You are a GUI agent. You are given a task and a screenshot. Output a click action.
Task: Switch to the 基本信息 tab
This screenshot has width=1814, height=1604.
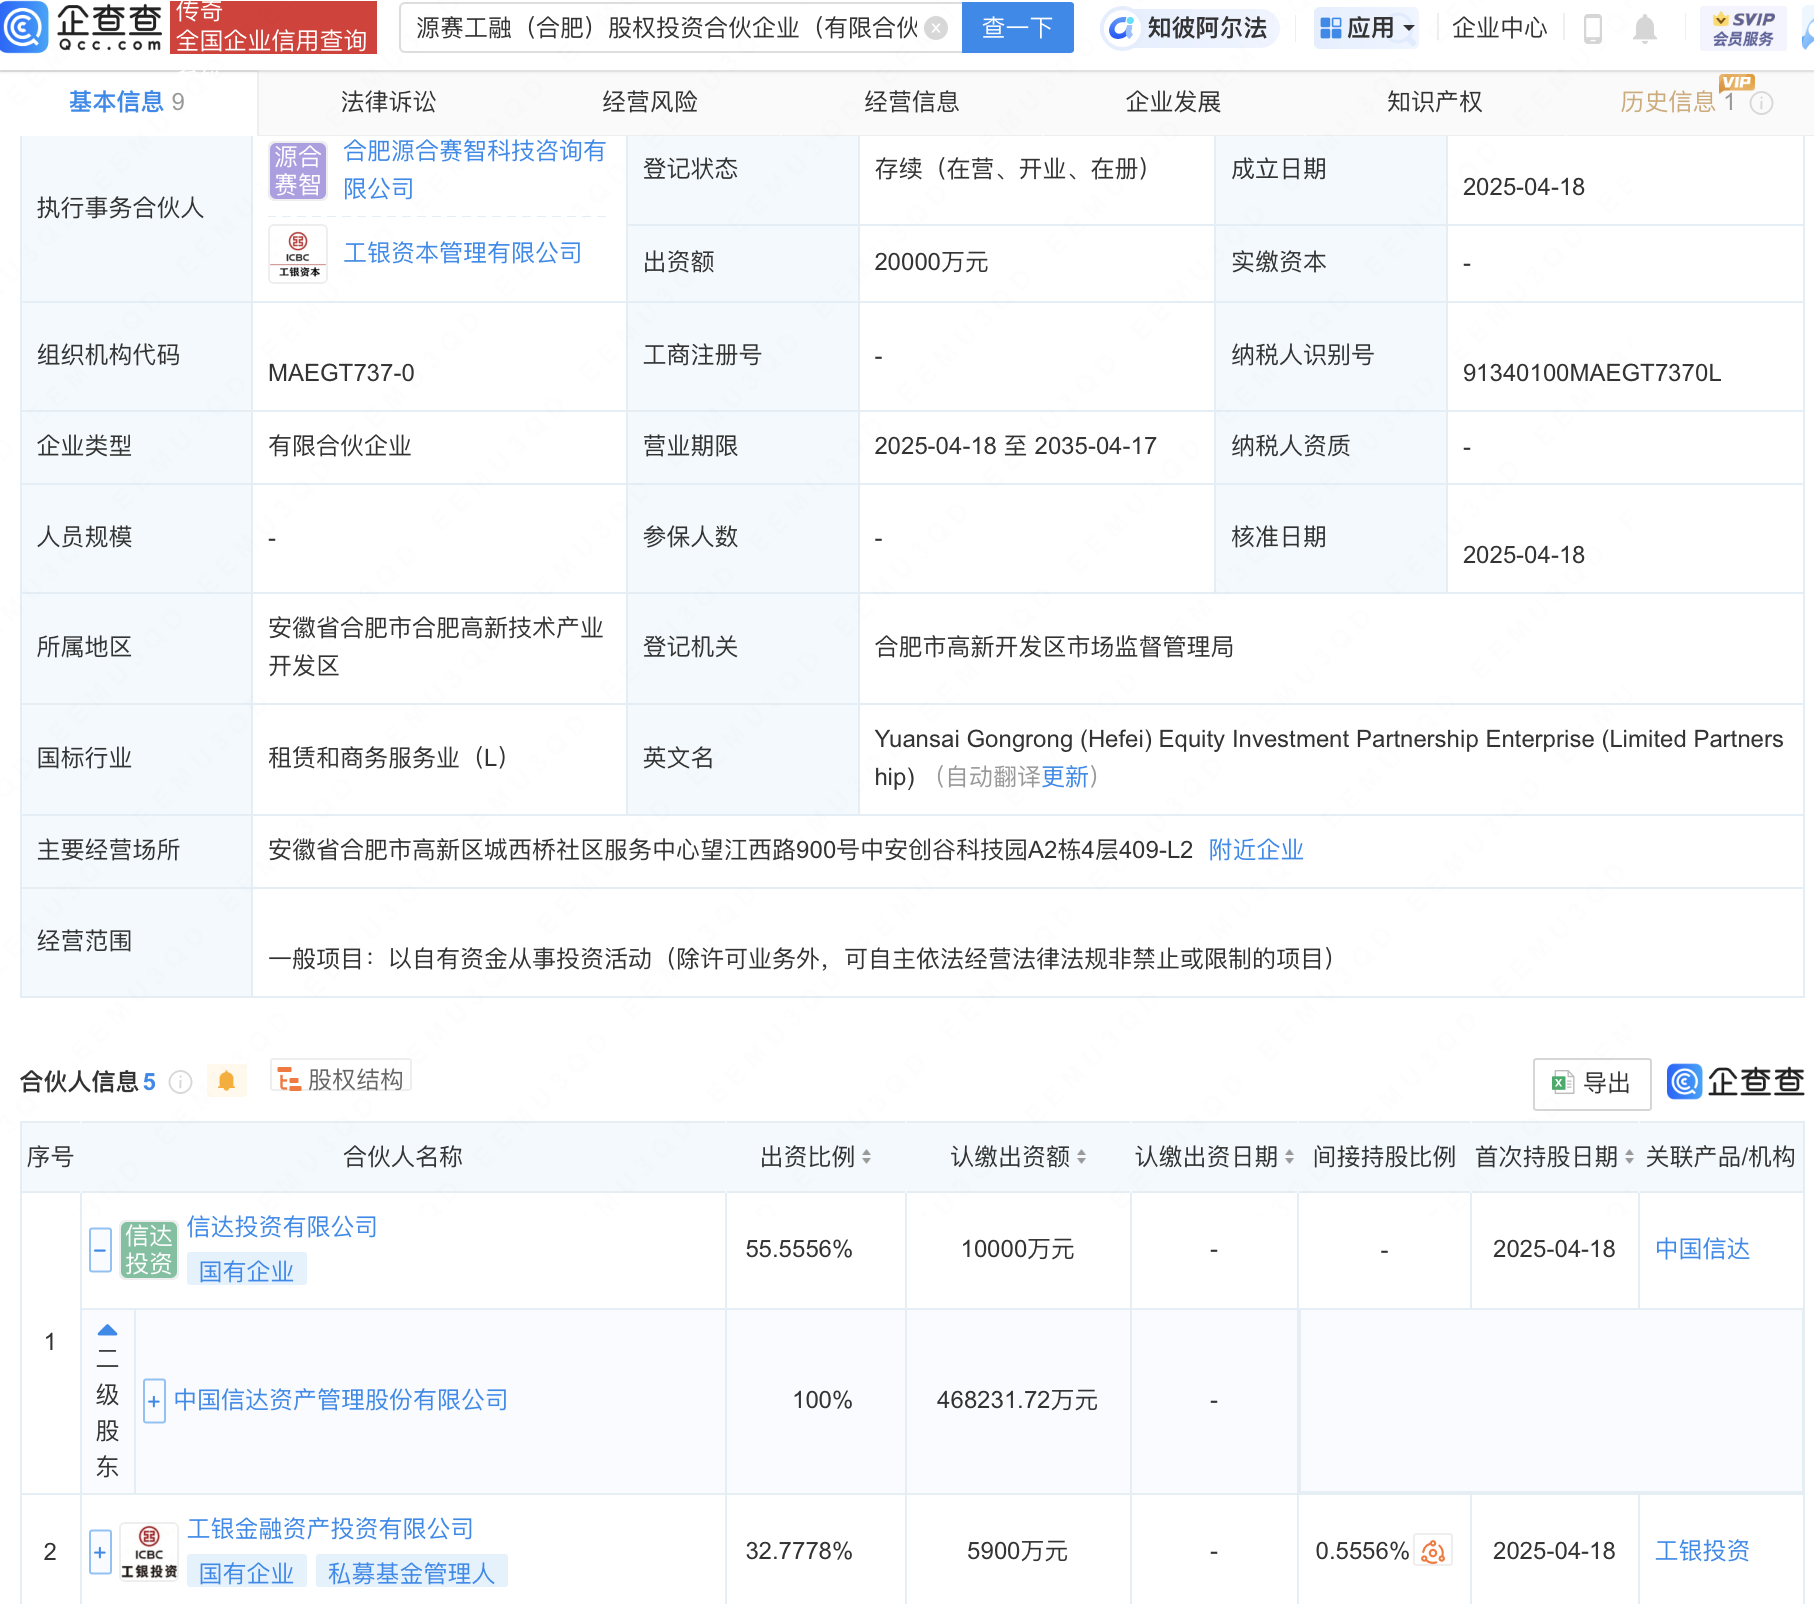click(x=127, y=102)
